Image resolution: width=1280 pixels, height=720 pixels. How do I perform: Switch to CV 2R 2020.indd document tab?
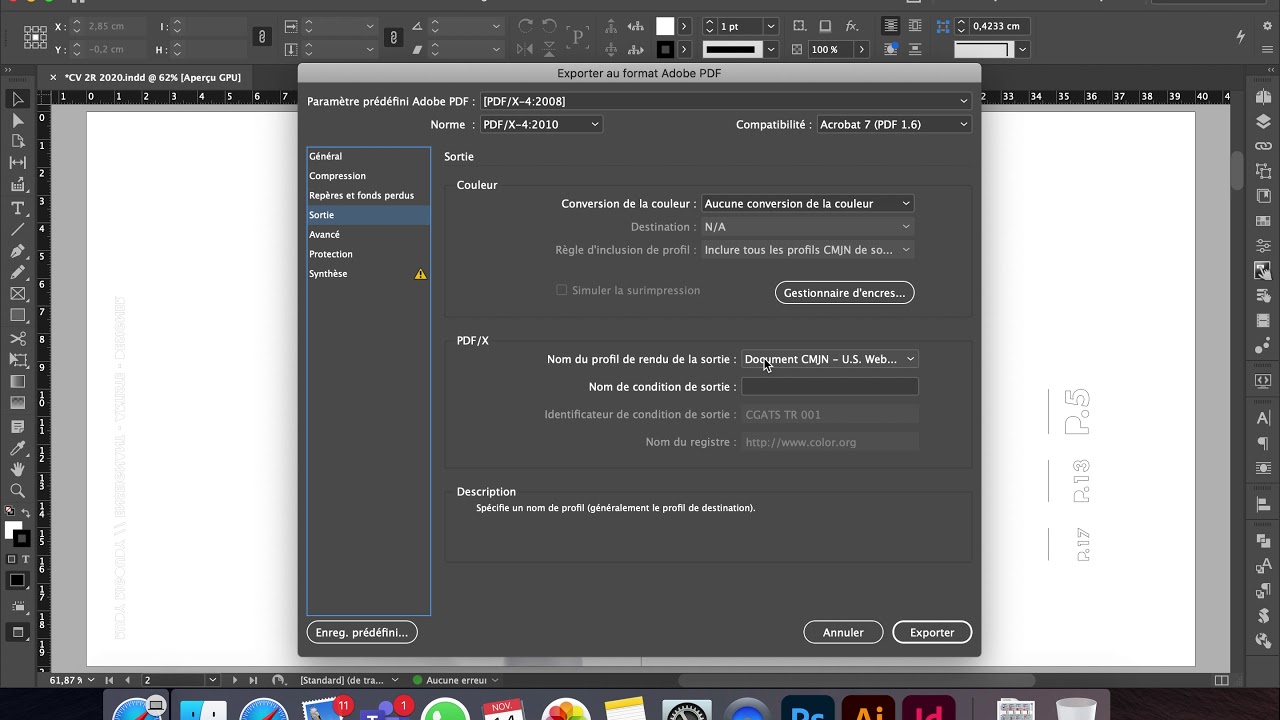pyautogui.click(x=152, y=77)
